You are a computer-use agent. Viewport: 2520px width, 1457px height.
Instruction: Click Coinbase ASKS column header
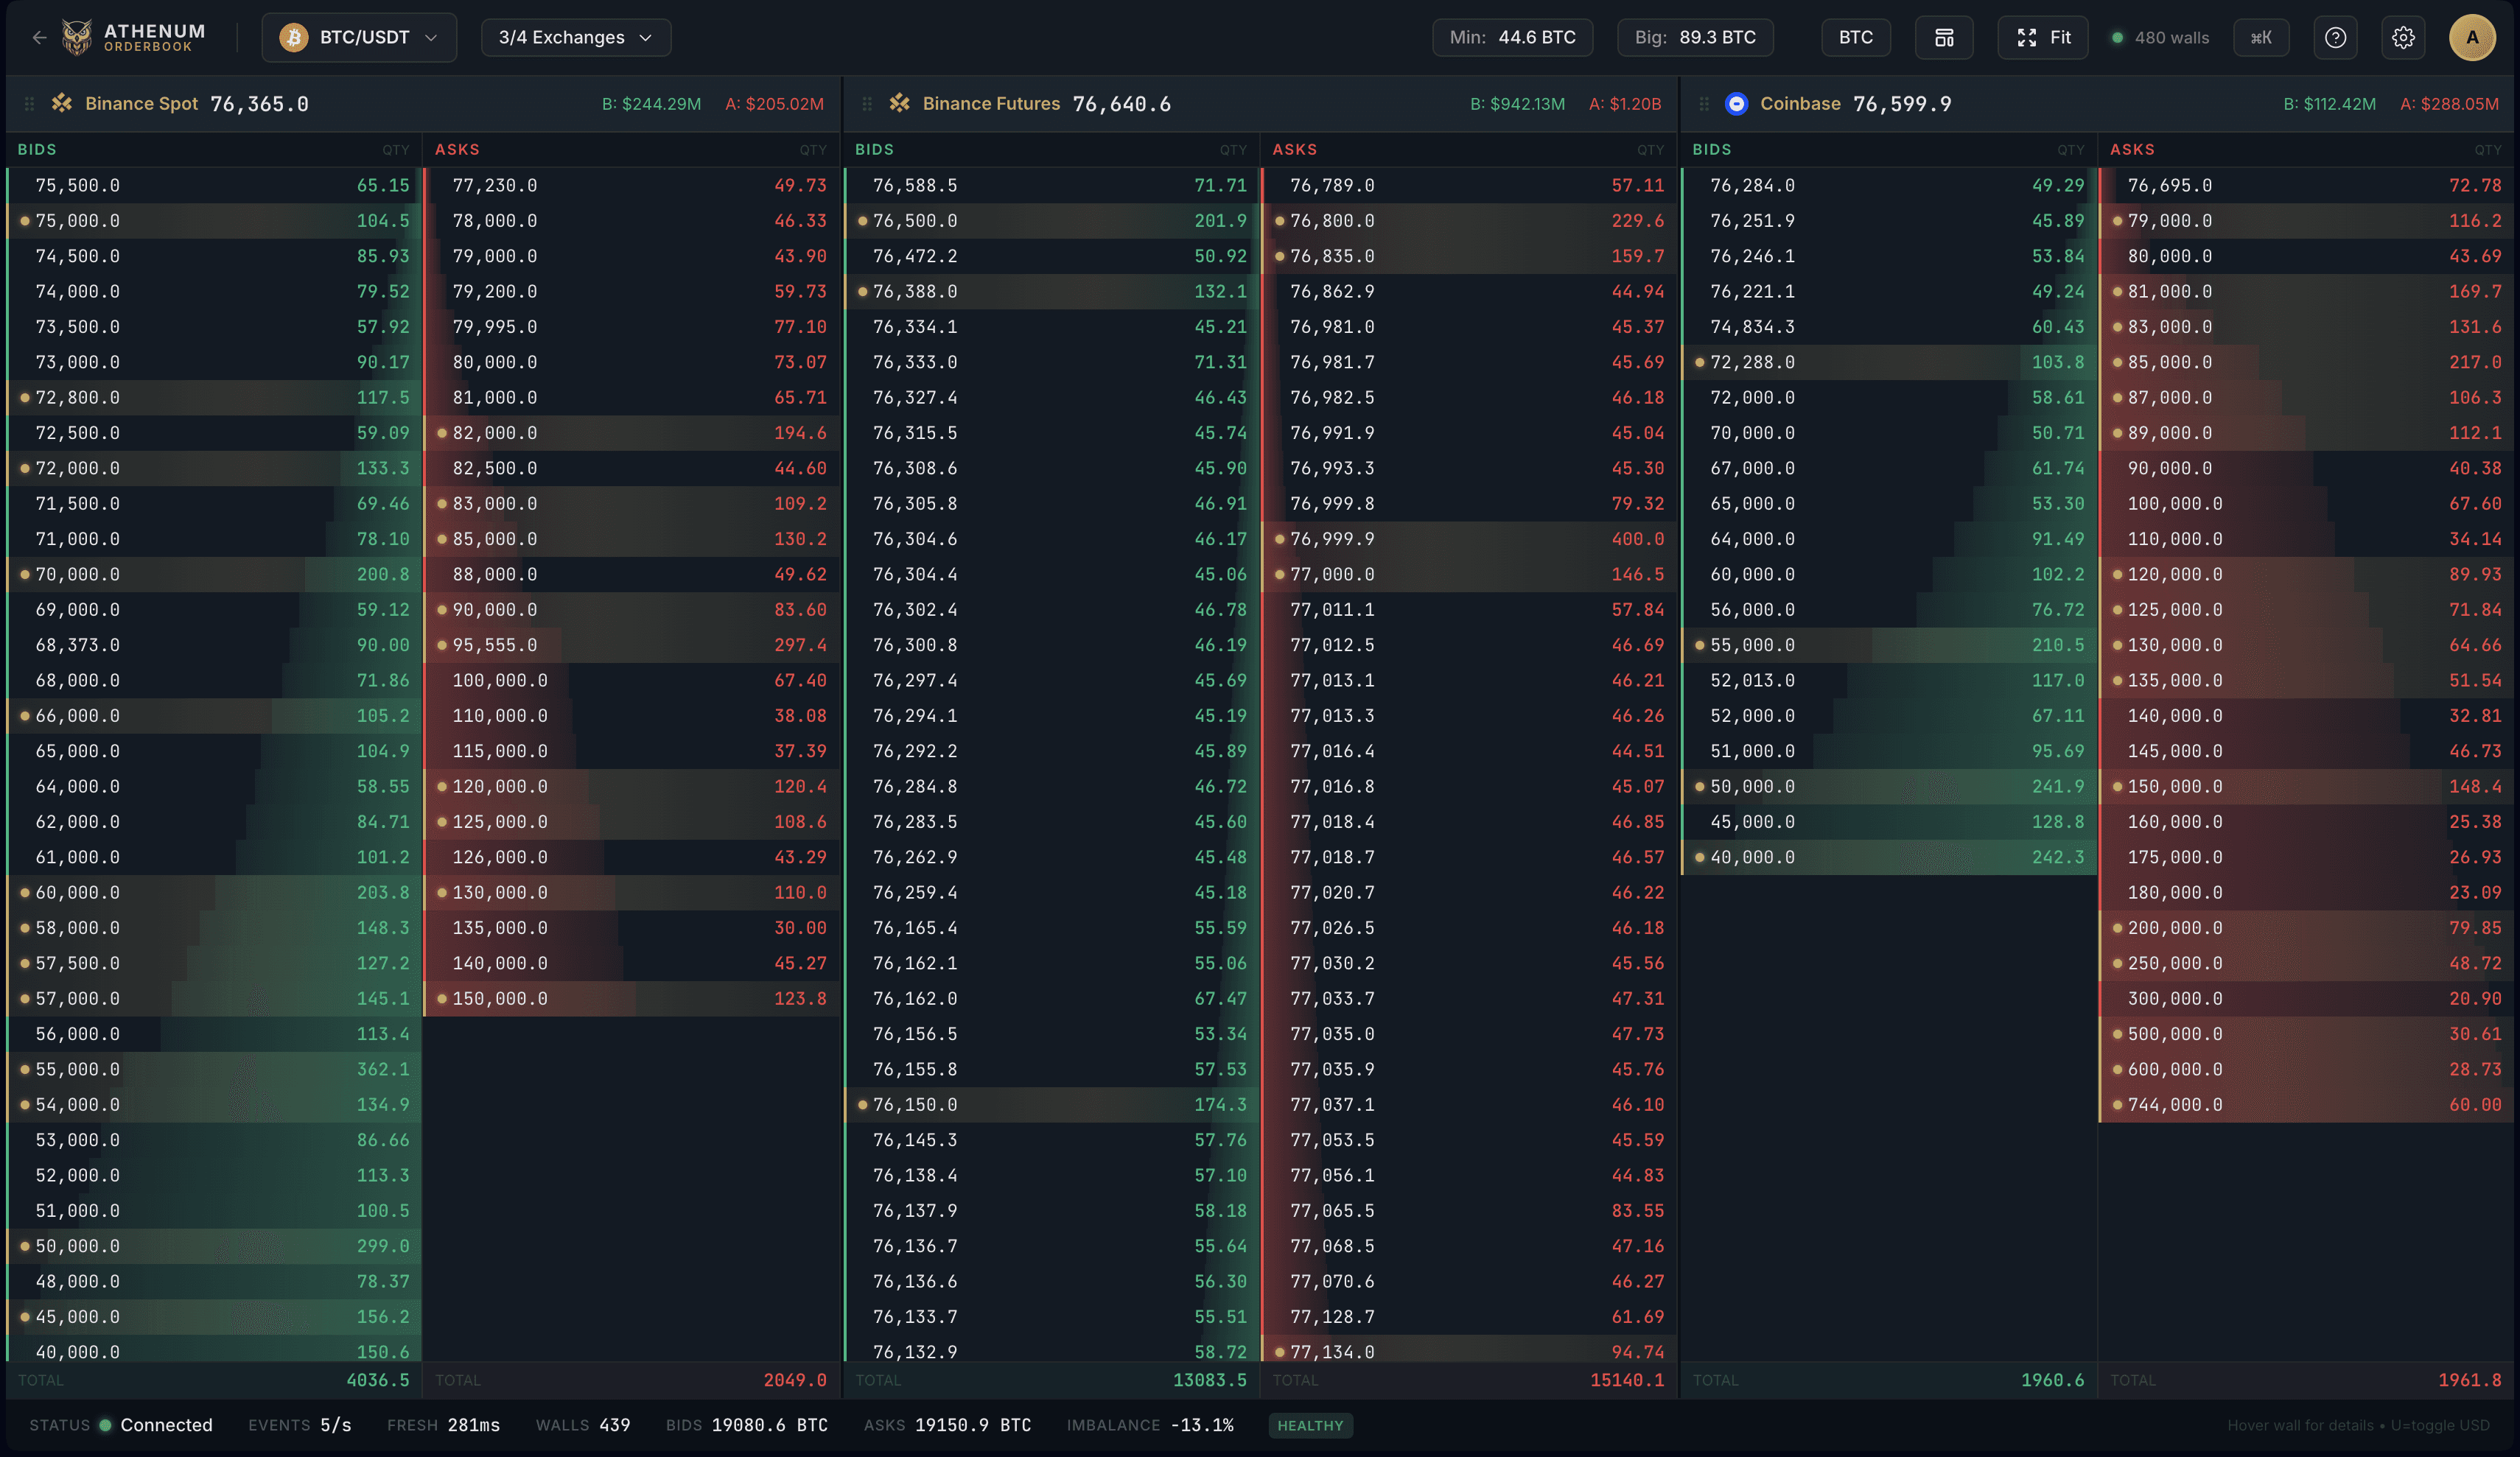[2132, 149]
